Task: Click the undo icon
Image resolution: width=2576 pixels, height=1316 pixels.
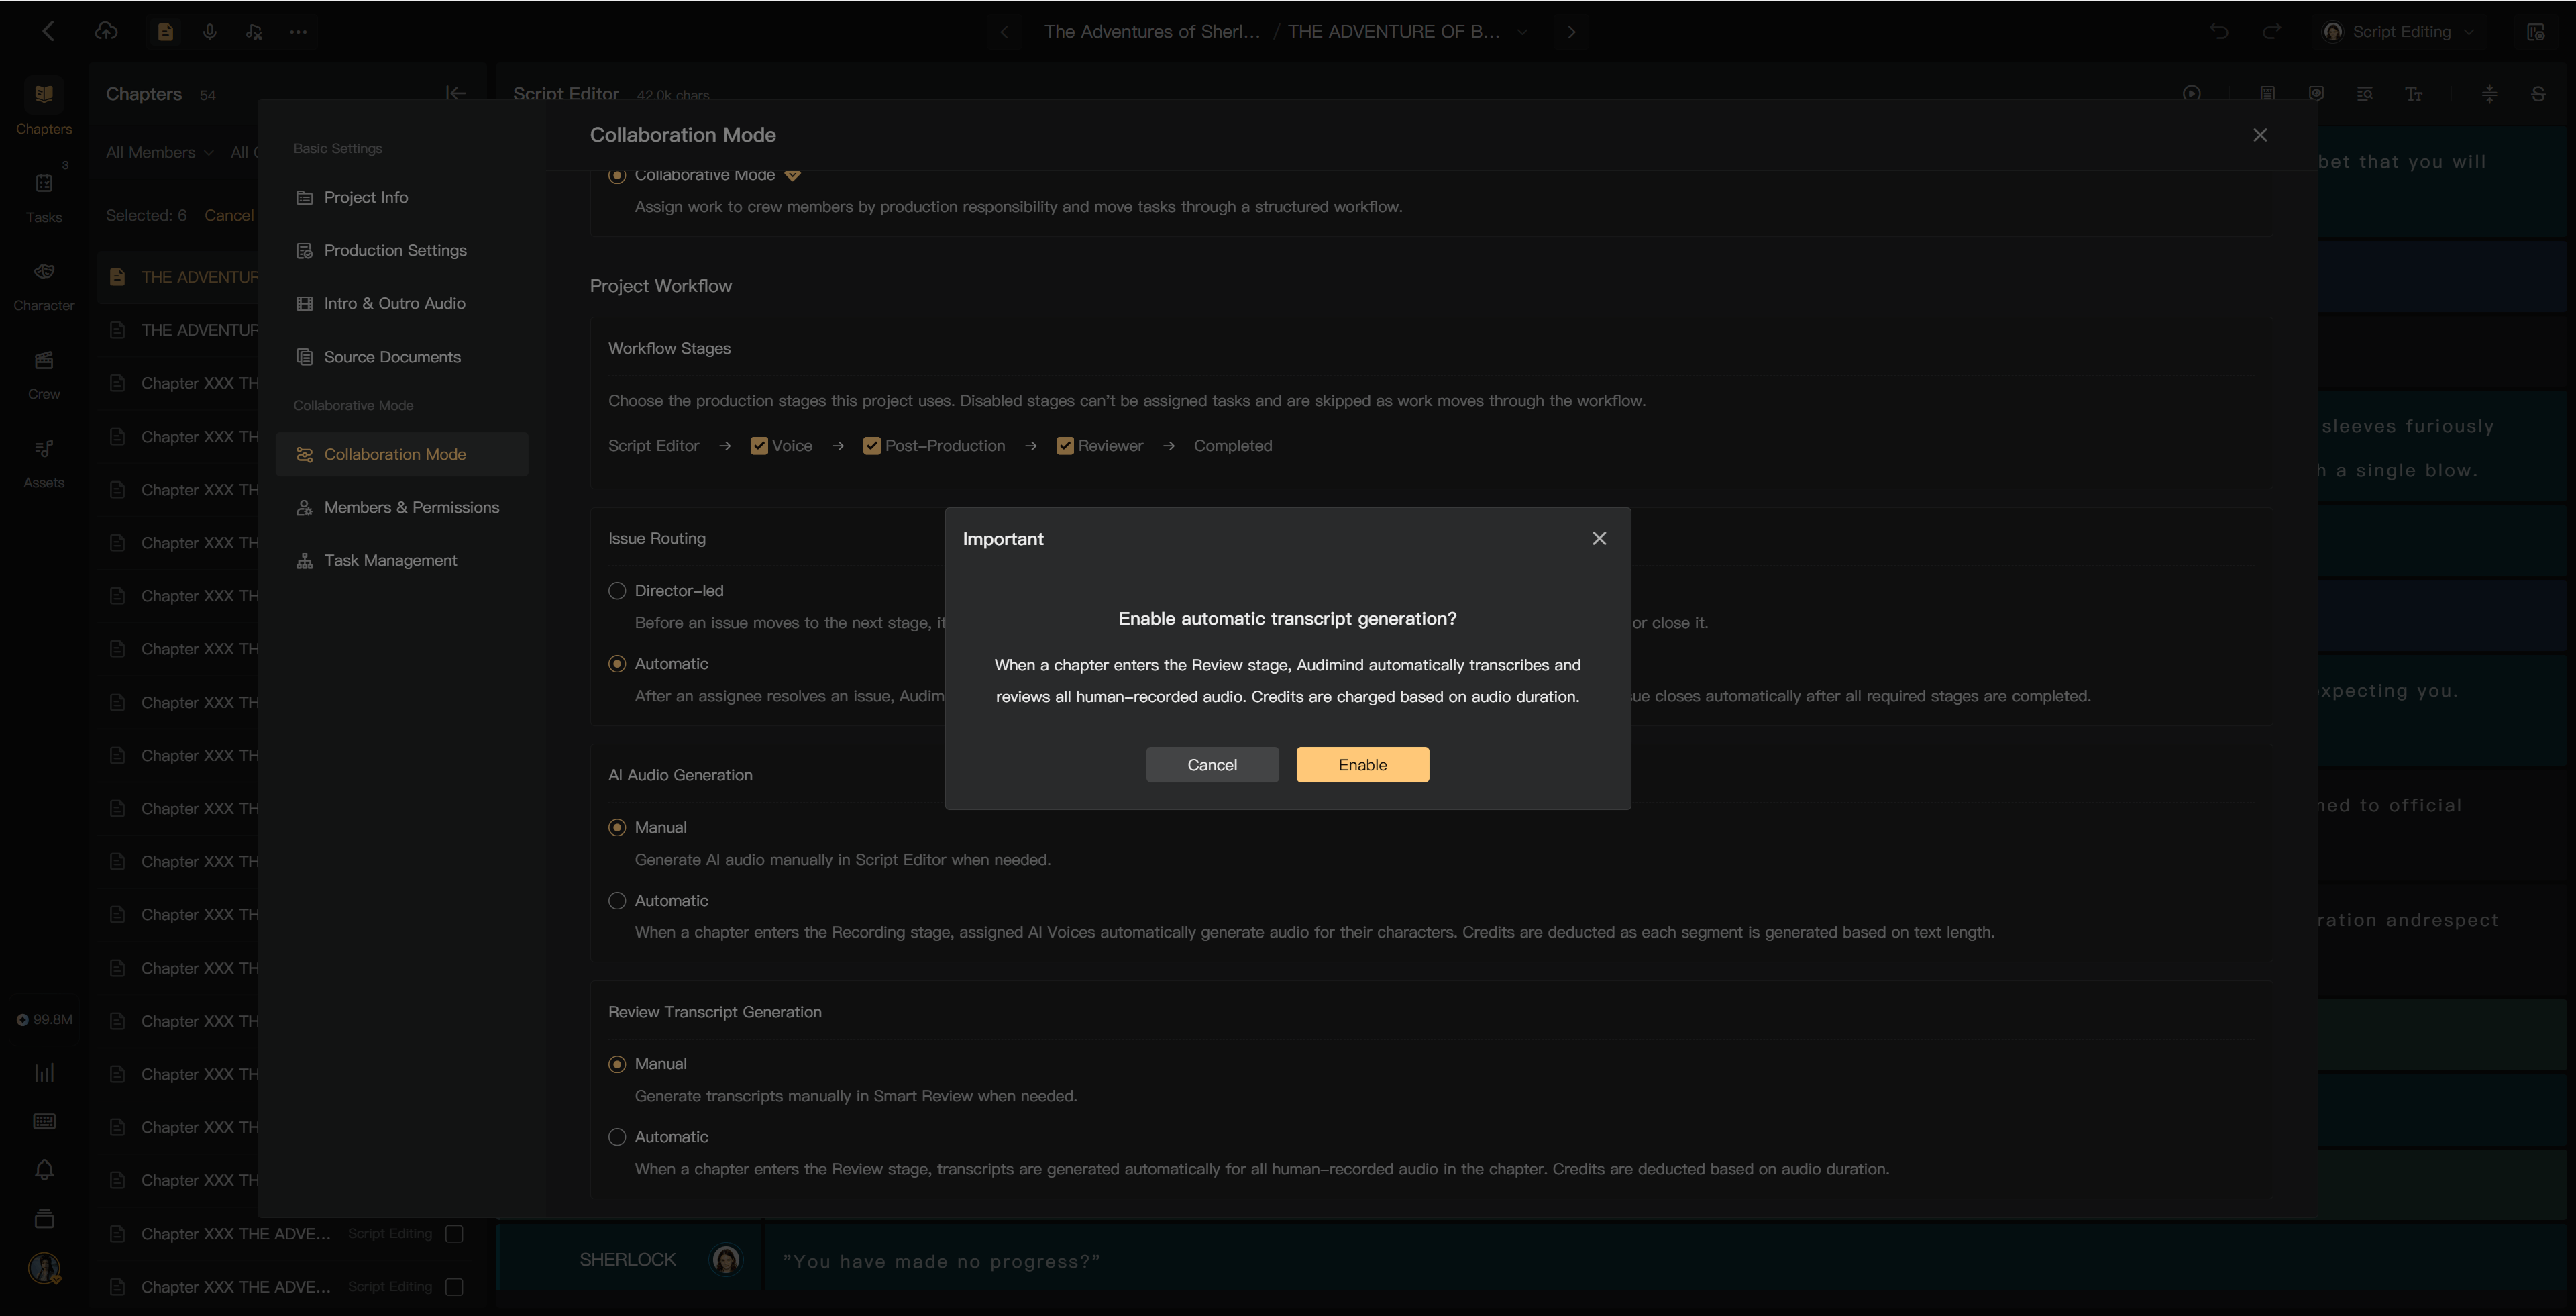Action: pyautogui.click(x=2219, y=31)
